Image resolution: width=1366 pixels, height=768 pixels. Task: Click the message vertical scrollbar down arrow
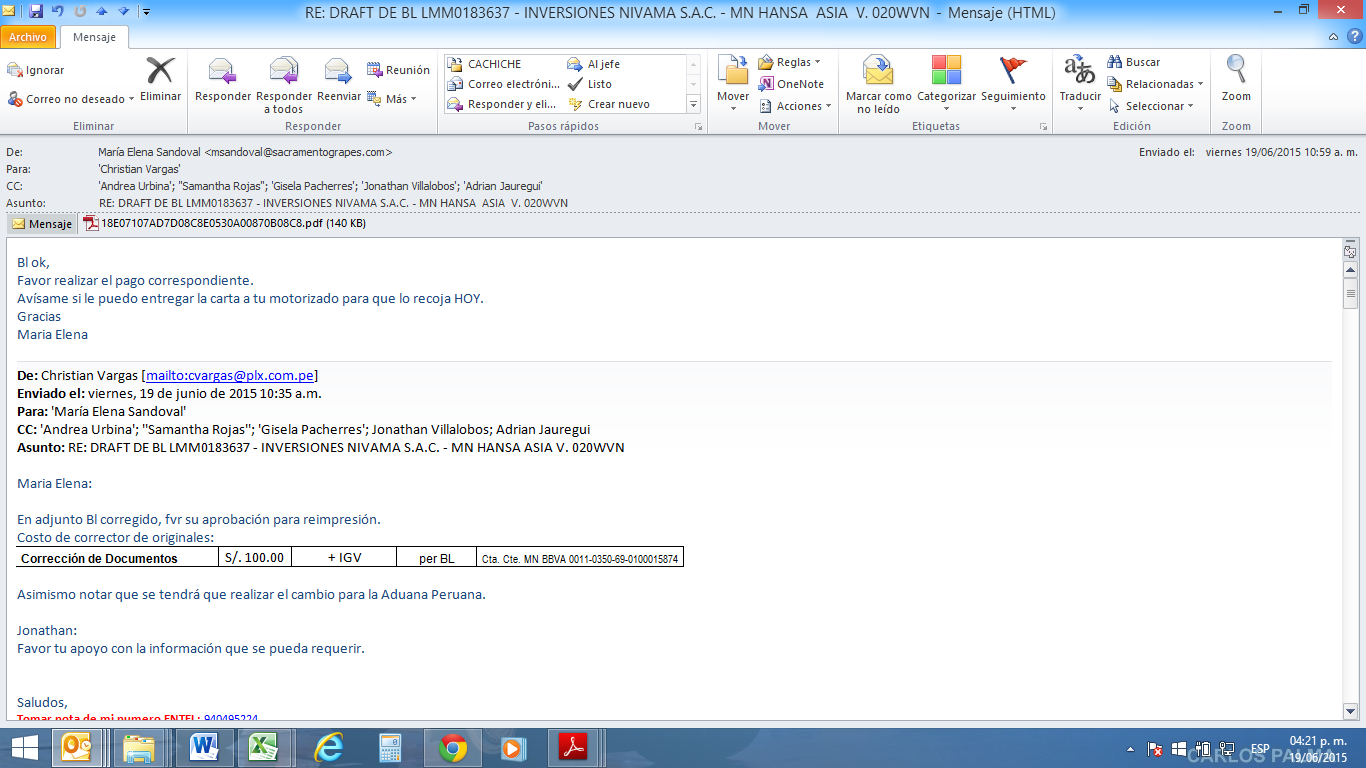pyautogui.click(x=1350, y=711)
